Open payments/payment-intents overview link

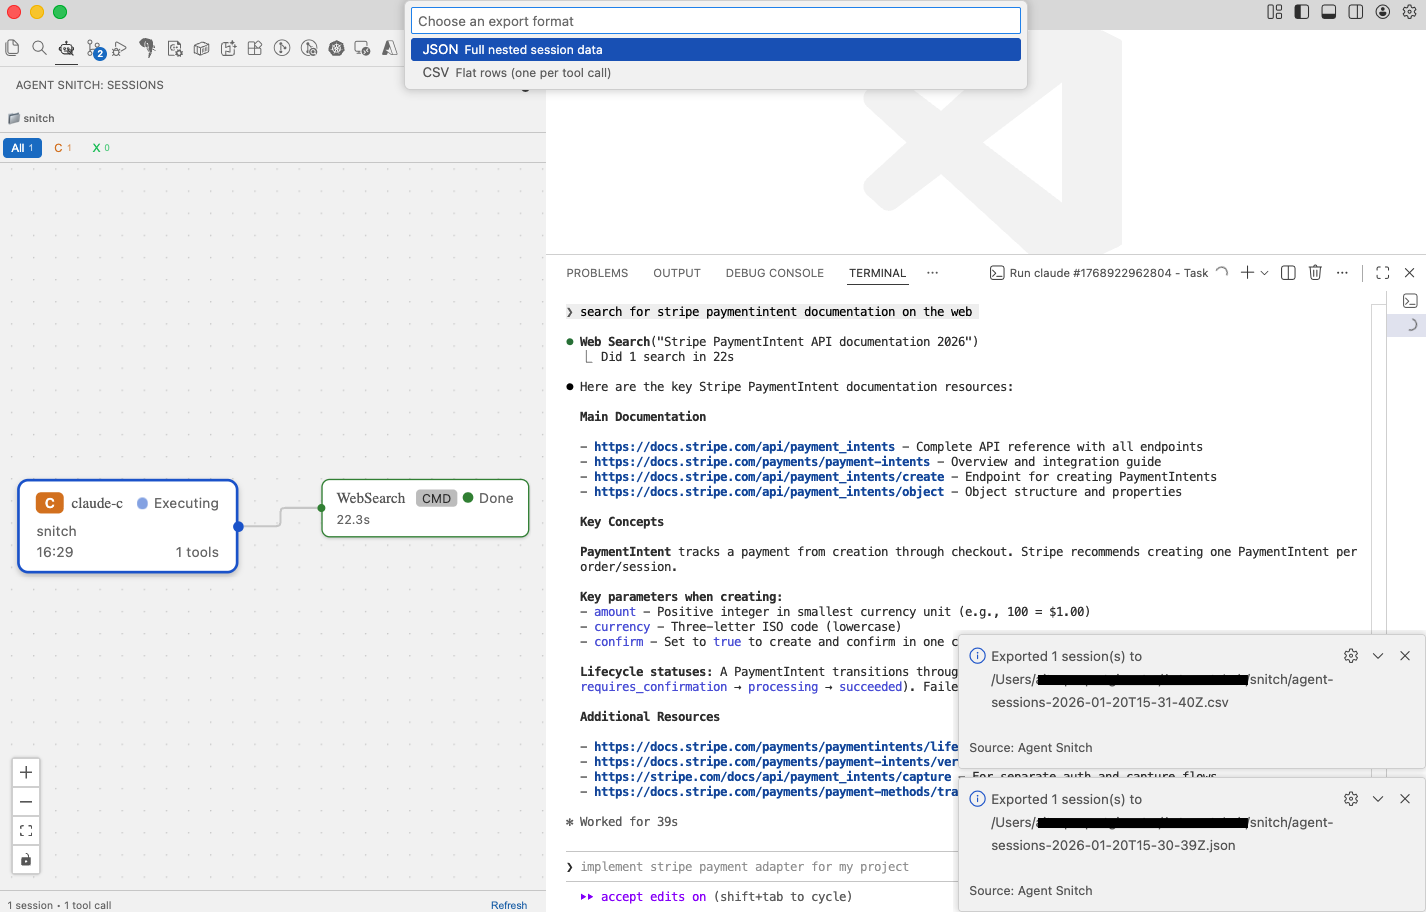point(762,462)
